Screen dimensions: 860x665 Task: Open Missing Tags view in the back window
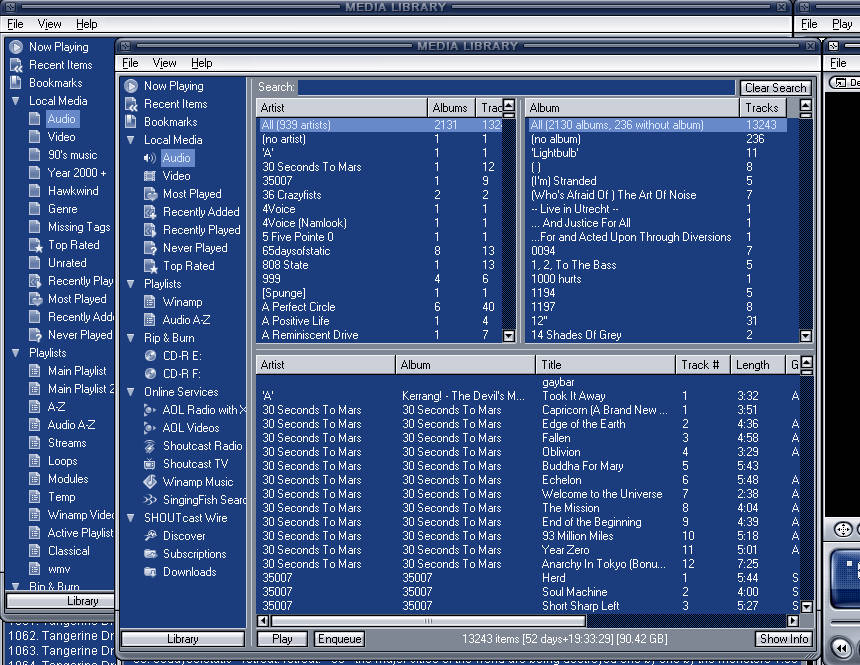pyautogui.click(x=79, y=227)
